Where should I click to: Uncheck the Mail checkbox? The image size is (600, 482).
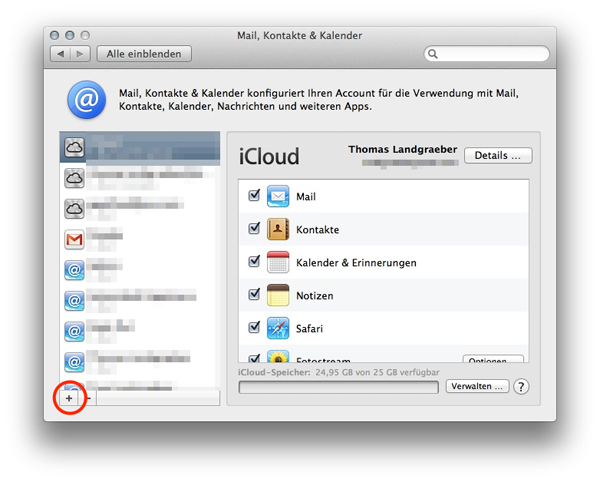[254, 195]
